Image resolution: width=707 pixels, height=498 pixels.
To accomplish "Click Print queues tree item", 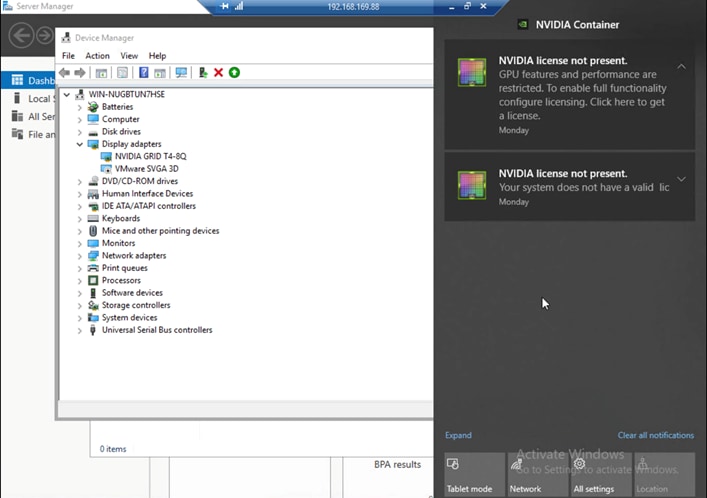I will [124, 268].
